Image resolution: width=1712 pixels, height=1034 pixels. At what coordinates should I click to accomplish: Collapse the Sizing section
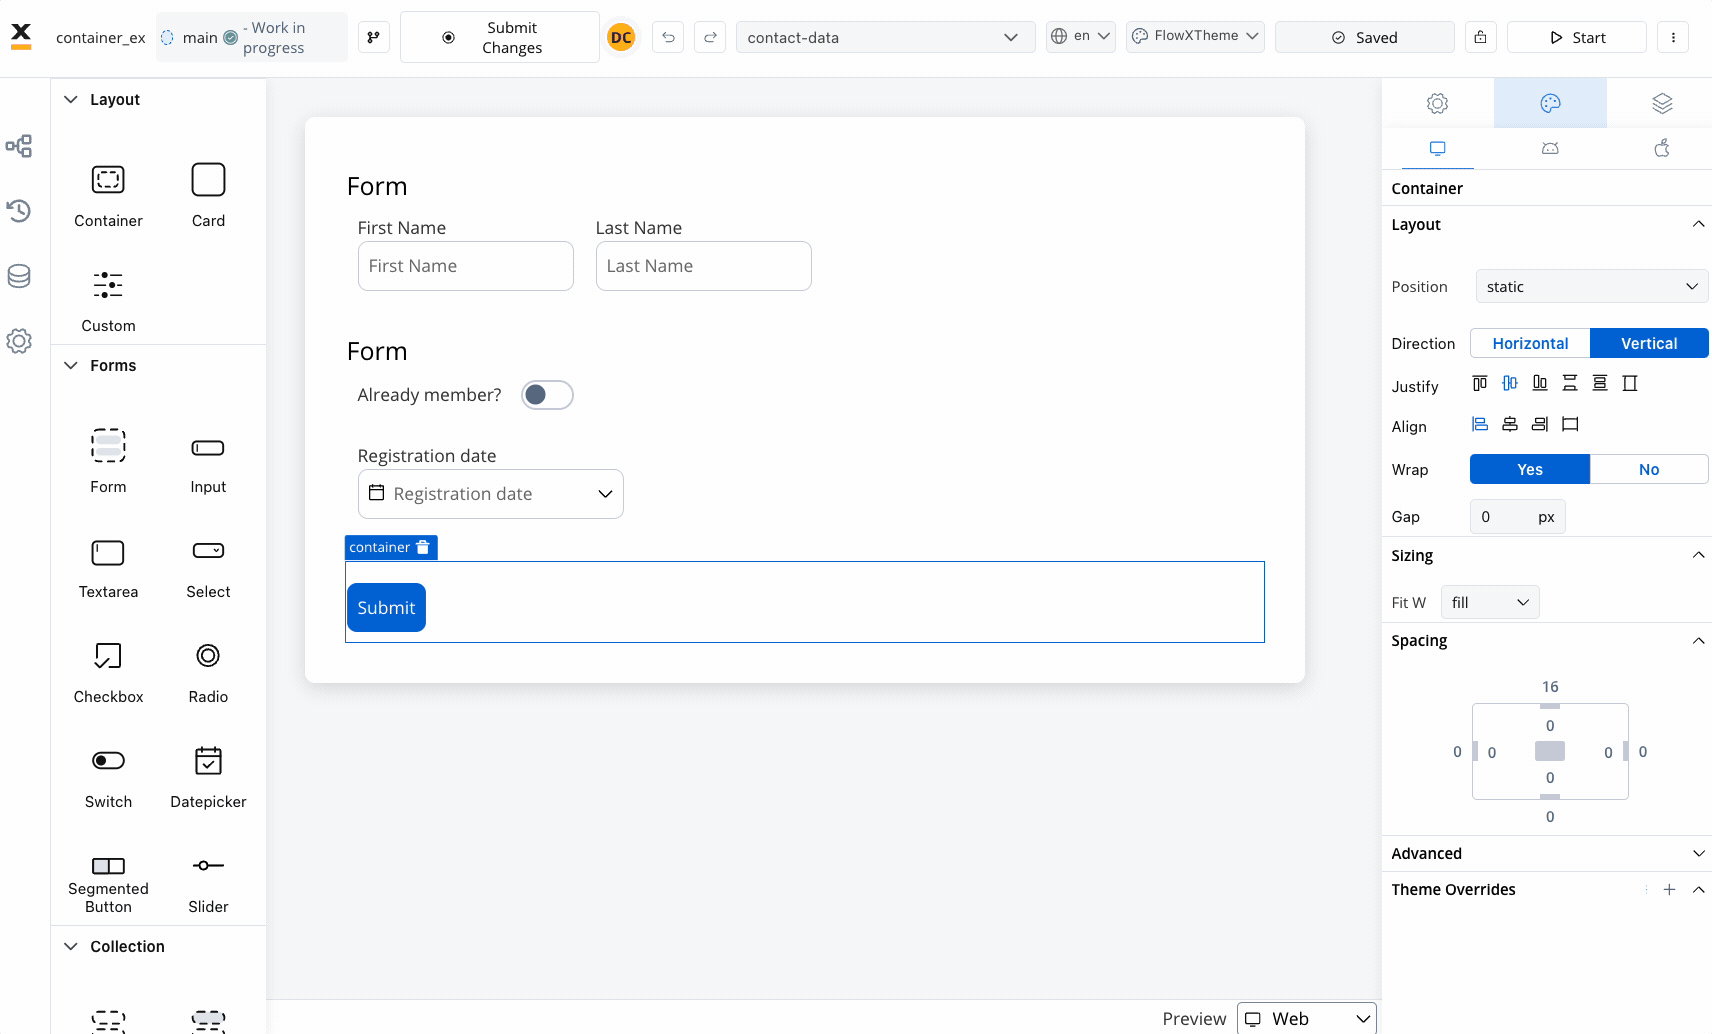coord(1698,555)
